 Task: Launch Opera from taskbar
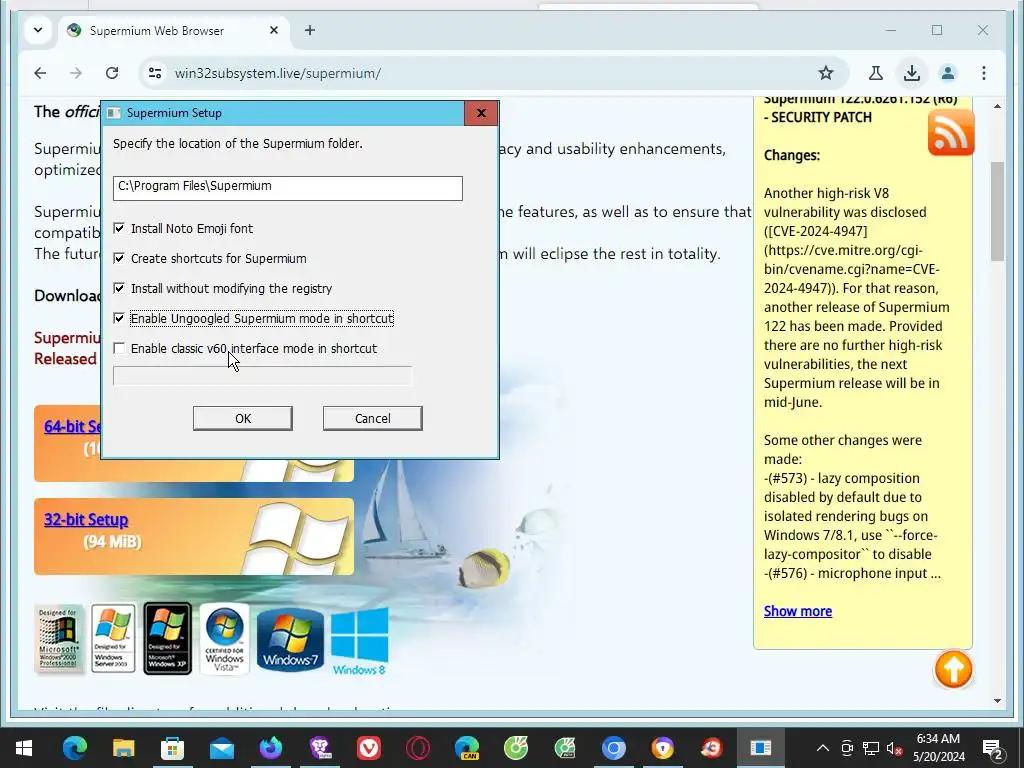tap(418, 748)
